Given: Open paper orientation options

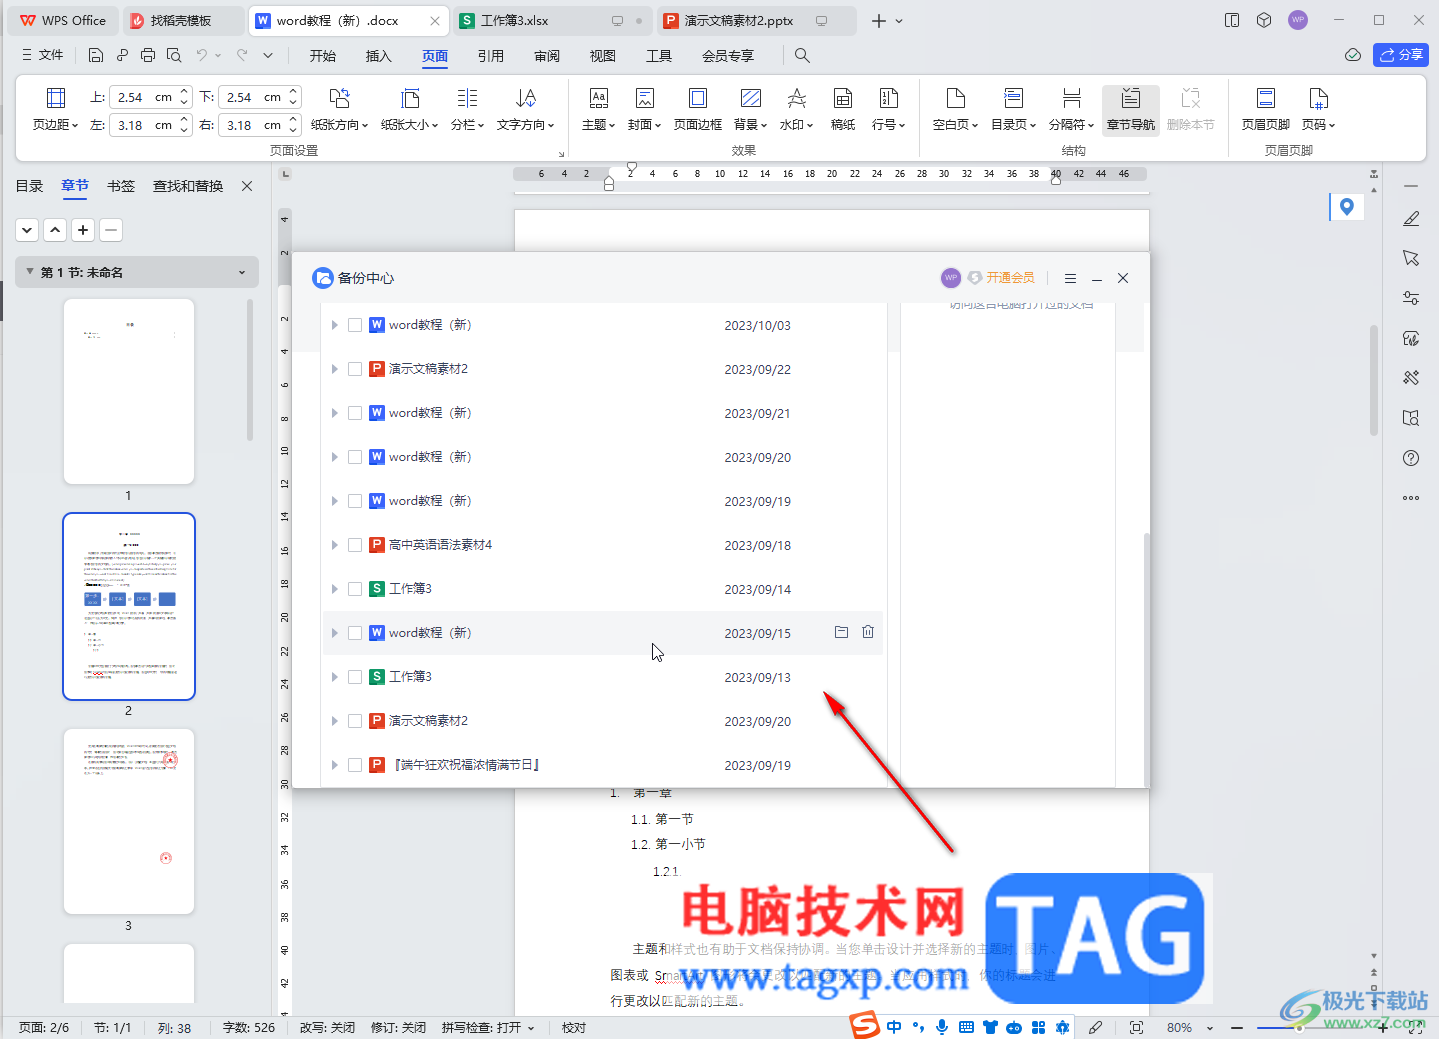Looking at the screenshot, I should click(339, 109).
